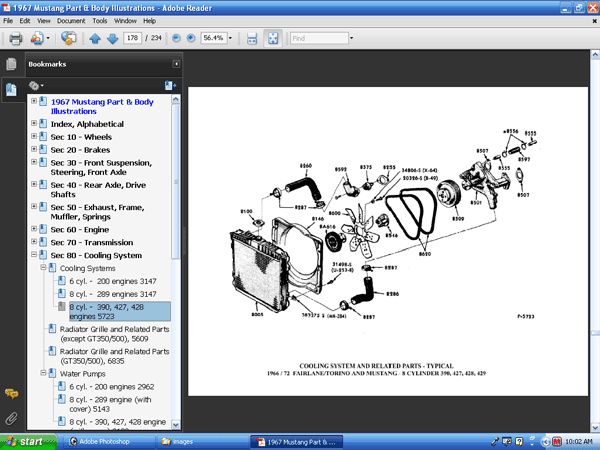Click the bookmark icon beside Index, Alphabetical
Screen dimensions: 600x450
point(43,124)
